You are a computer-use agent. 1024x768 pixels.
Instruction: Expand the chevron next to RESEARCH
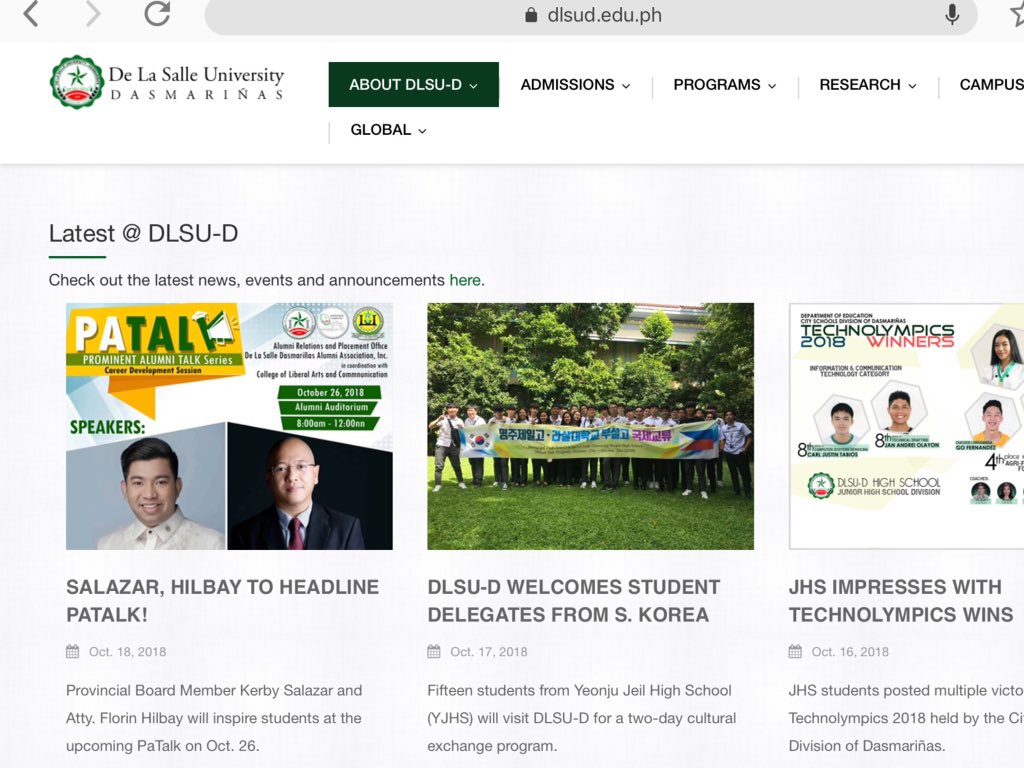pyautogui.click(x=912, y=86)
